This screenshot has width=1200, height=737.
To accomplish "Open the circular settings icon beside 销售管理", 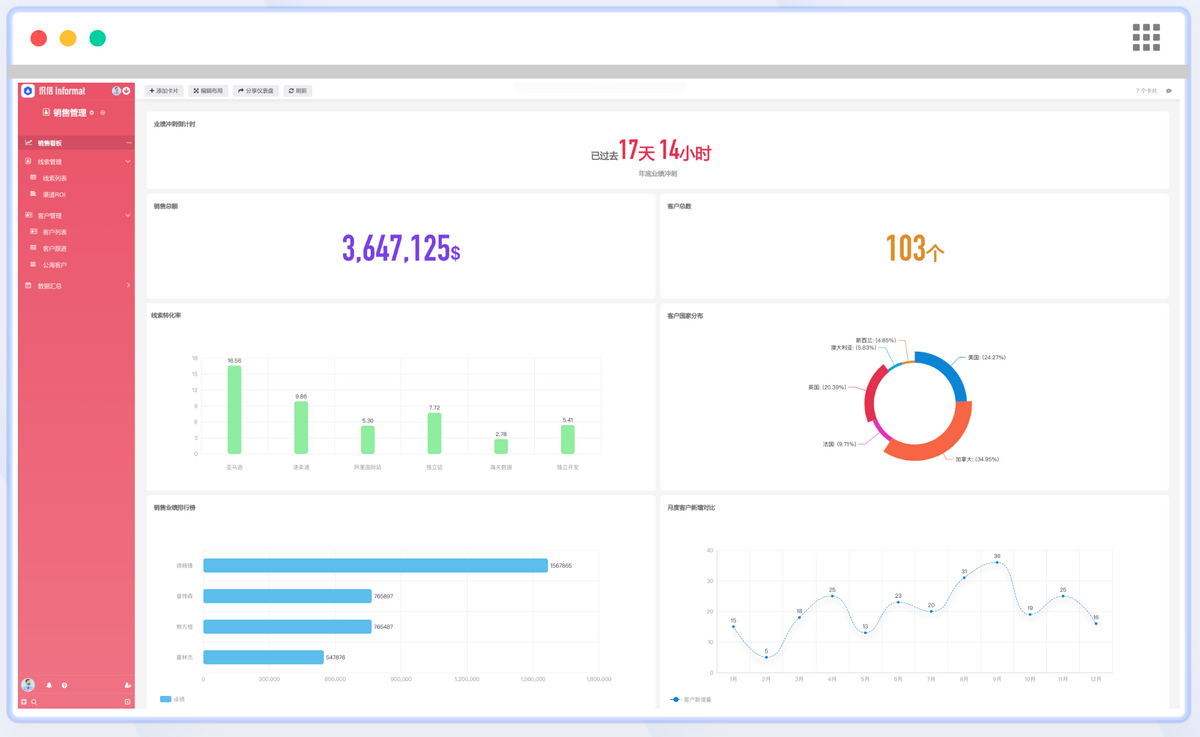I will click(103, 113).
